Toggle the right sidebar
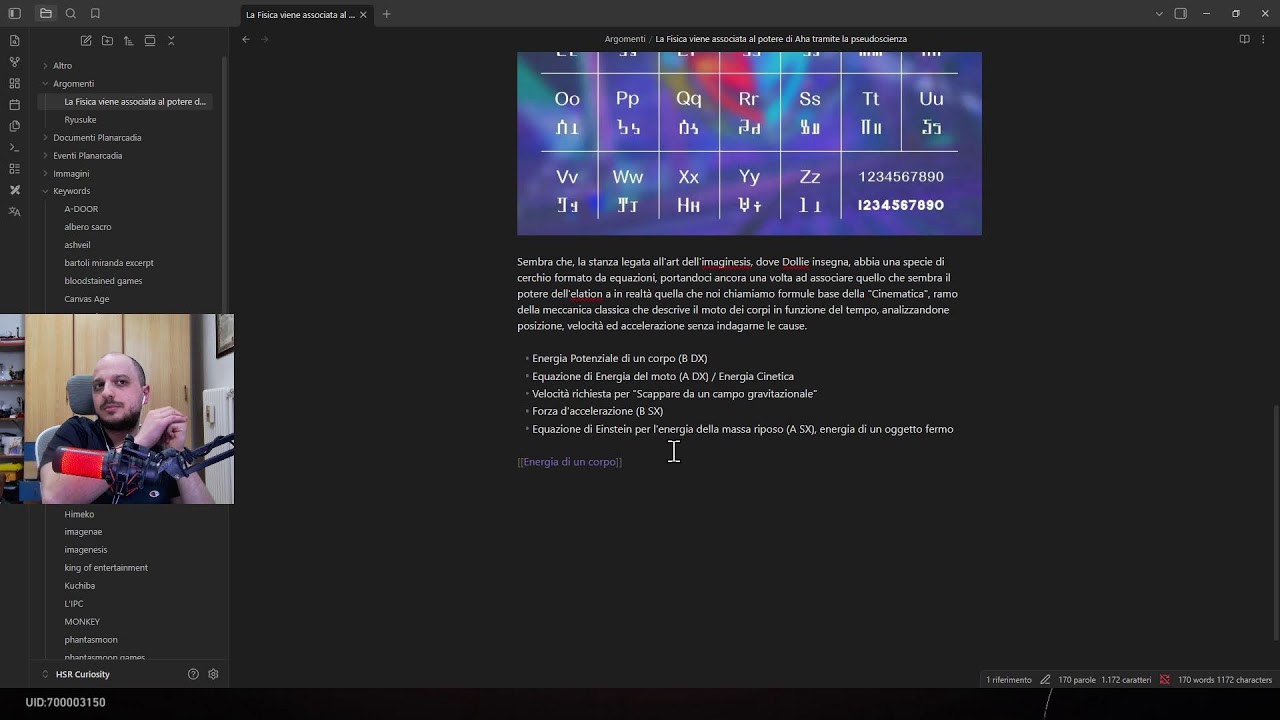 coord(1181,14)
